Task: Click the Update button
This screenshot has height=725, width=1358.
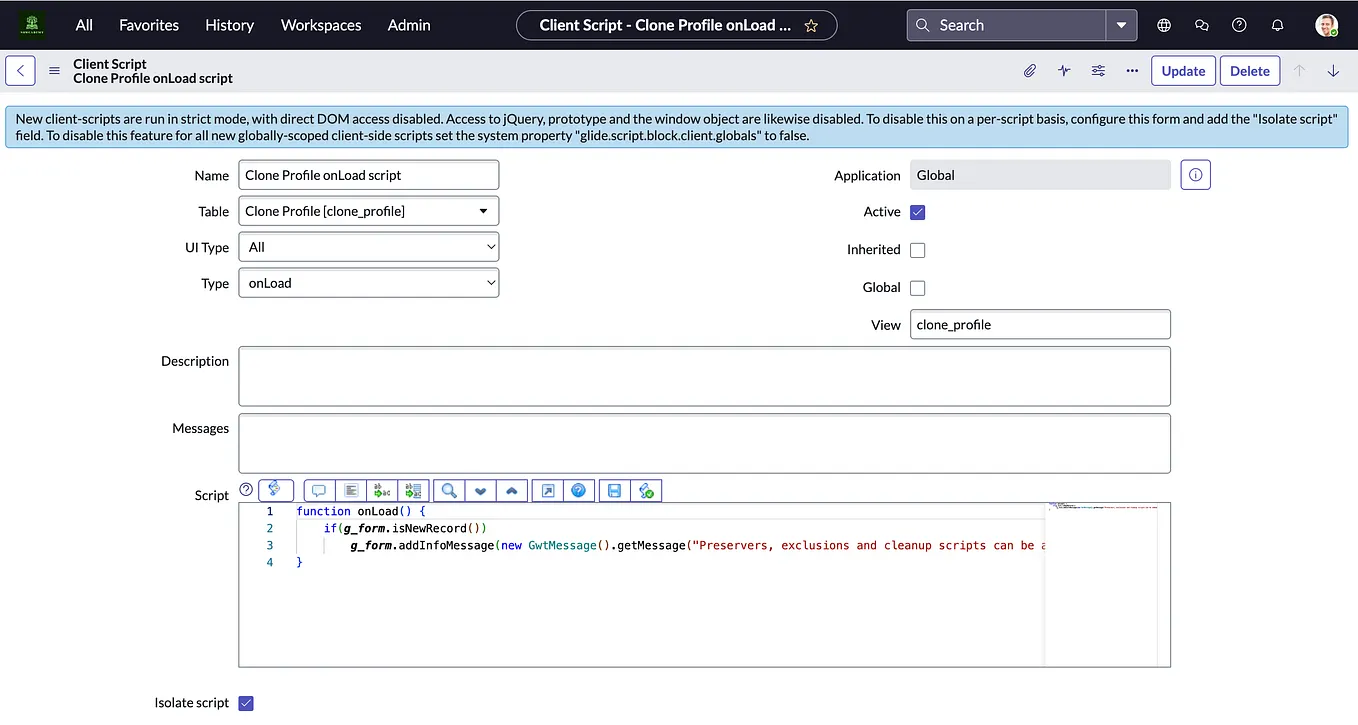Action: point(1183,70)
